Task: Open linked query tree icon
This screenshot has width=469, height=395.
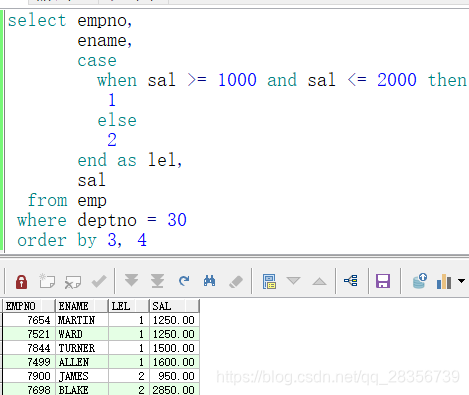Action: tap(351, 281)
